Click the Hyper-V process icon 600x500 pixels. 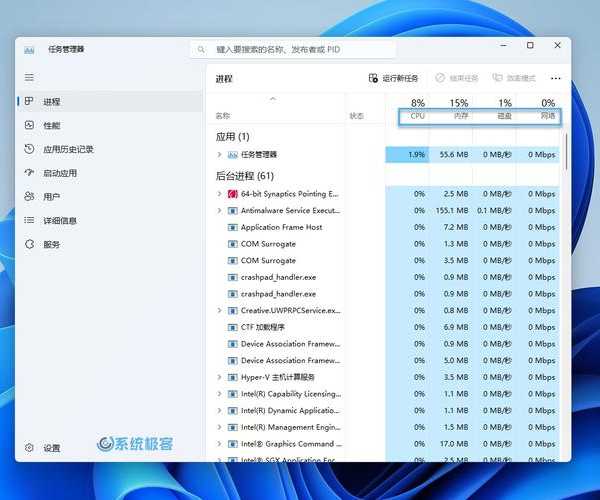pyautogui.click(x=232, y=377)
